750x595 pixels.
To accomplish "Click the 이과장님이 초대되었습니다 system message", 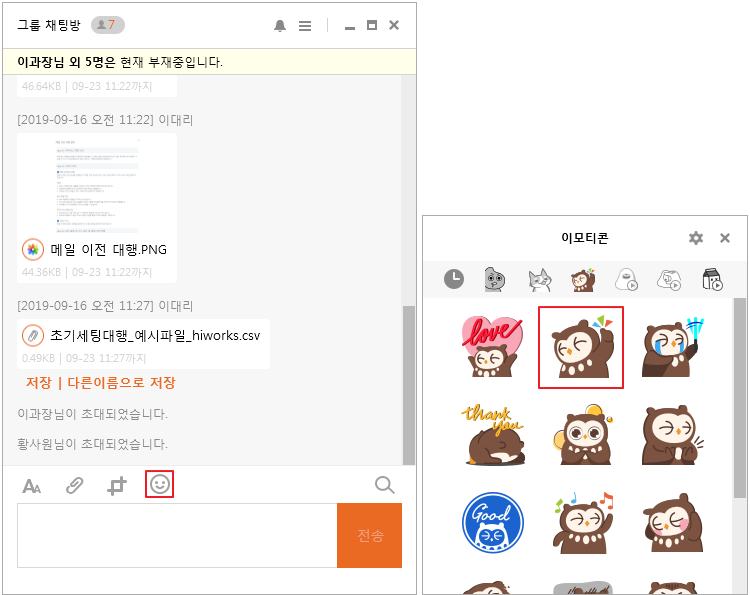I will pos(92,414).
